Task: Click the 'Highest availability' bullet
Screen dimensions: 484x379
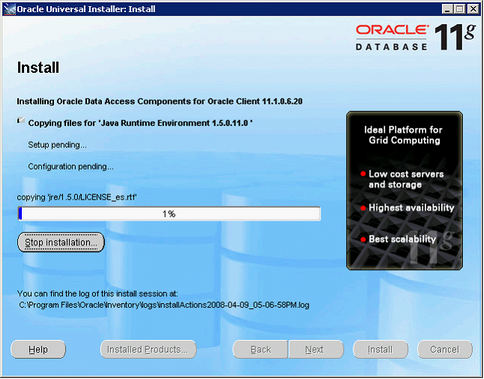Action: (x=407, y=208)
